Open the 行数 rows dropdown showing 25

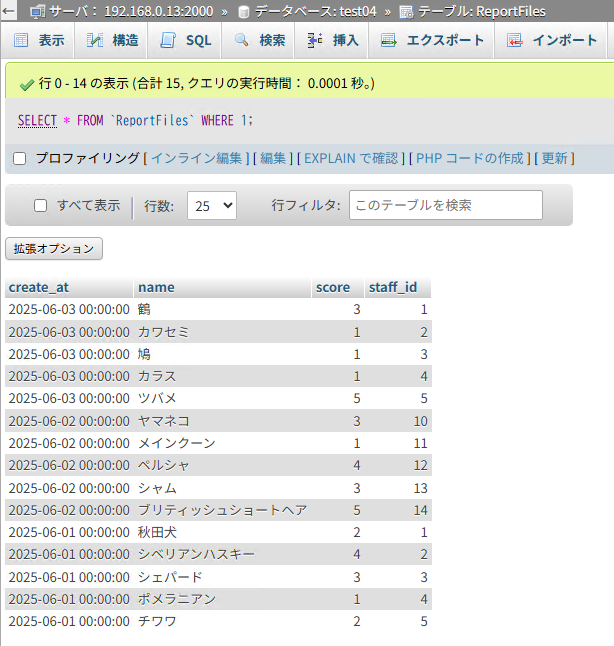[x=212, y=205]
